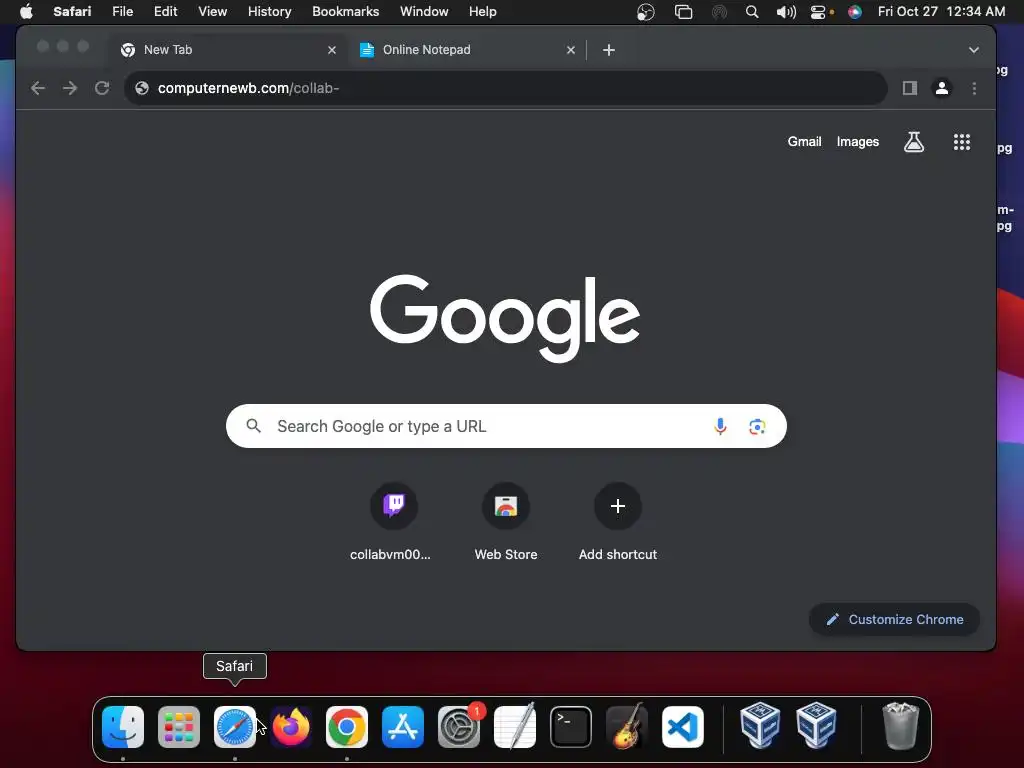Open the App Store dock icon
The image size is (1024, 768).
(x=403, y=727)
